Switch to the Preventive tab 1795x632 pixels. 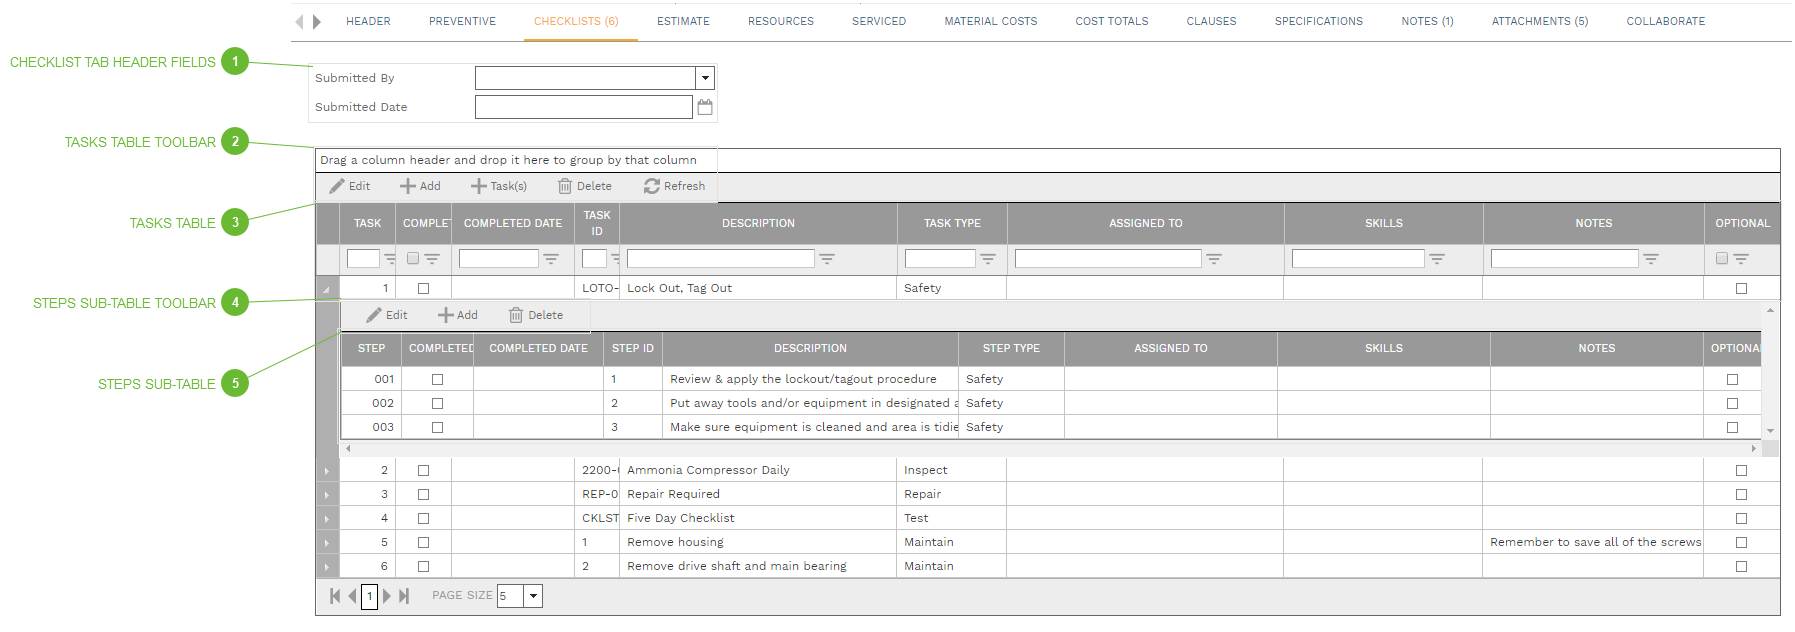462,21
